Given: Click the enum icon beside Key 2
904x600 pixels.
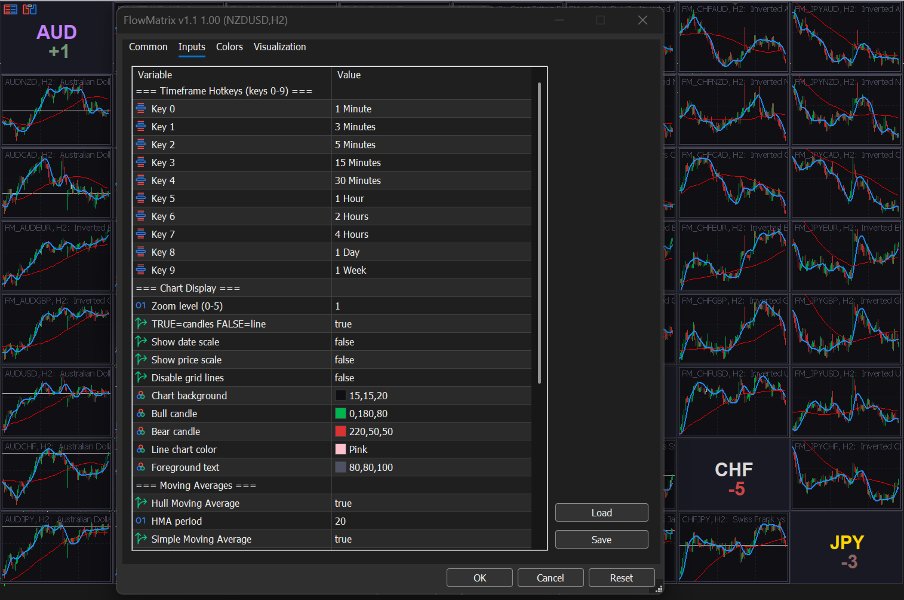Looking at the screenshot, I should tap(141, 144).
